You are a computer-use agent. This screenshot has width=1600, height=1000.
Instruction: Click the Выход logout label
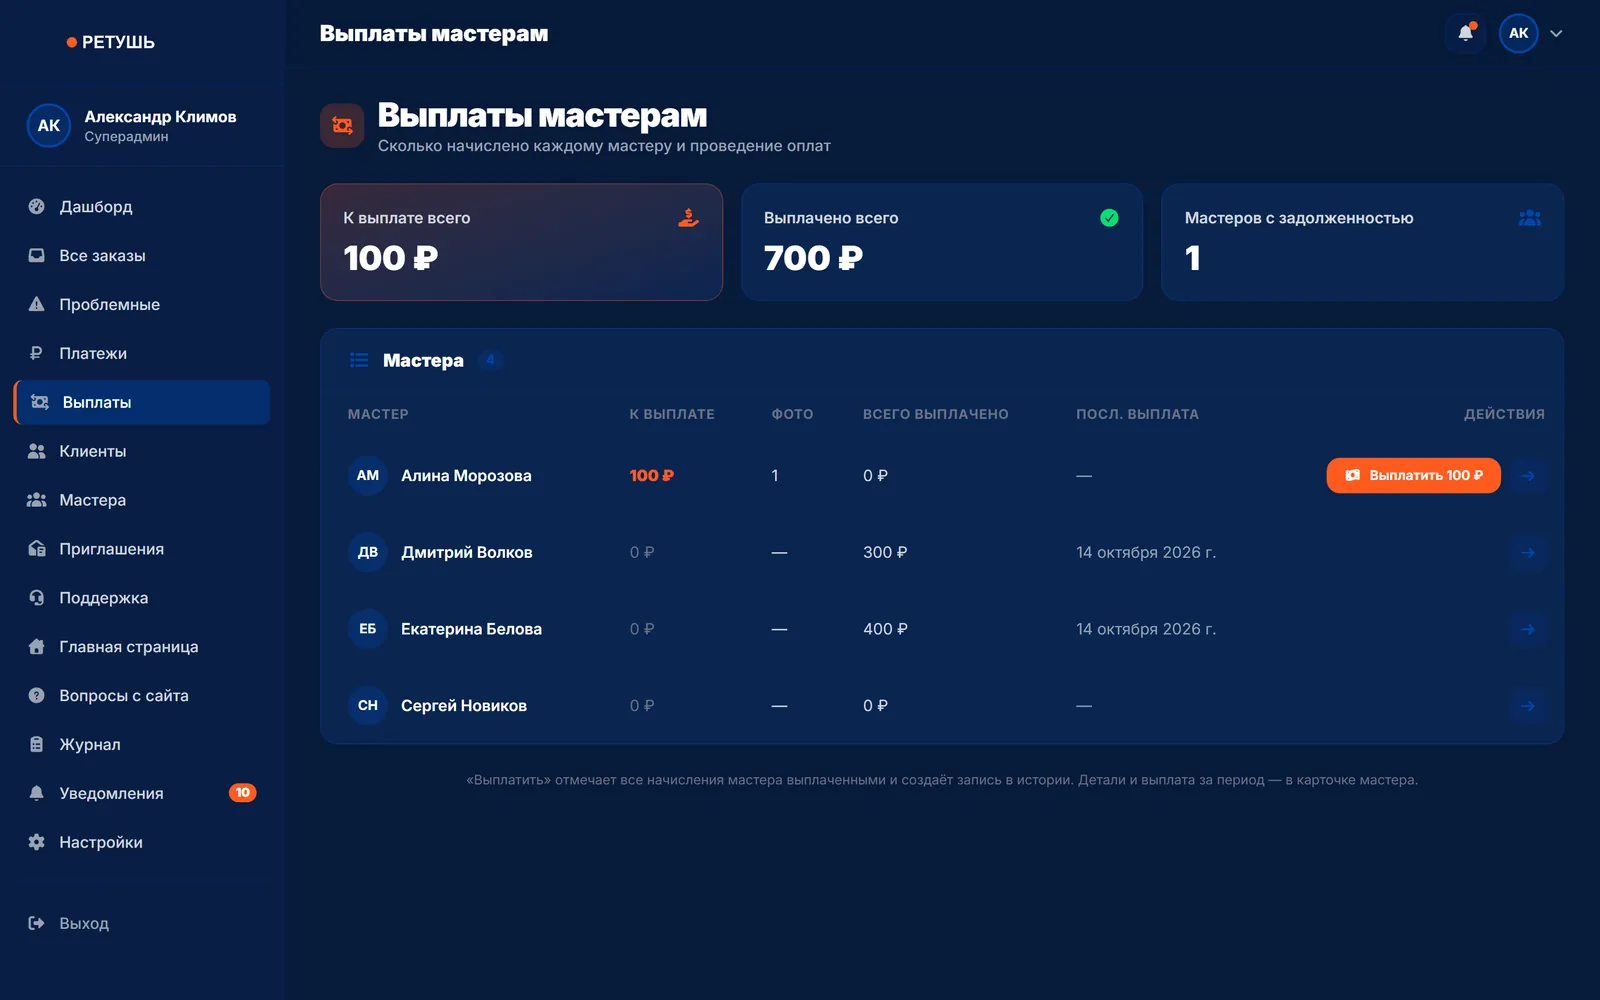point(84,924)
